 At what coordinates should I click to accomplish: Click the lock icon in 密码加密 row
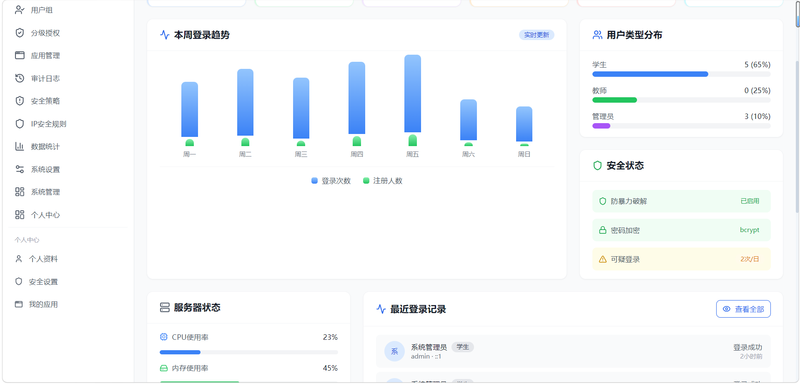pos(603,230)
